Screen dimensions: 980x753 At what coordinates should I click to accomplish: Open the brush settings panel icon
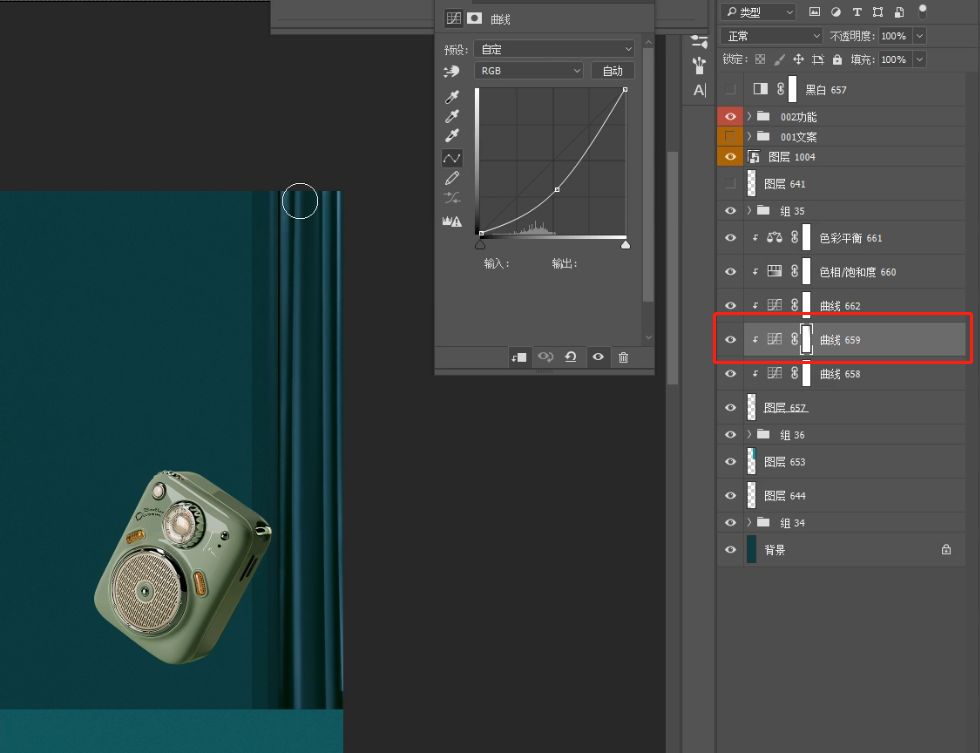[x=699, y=64]
